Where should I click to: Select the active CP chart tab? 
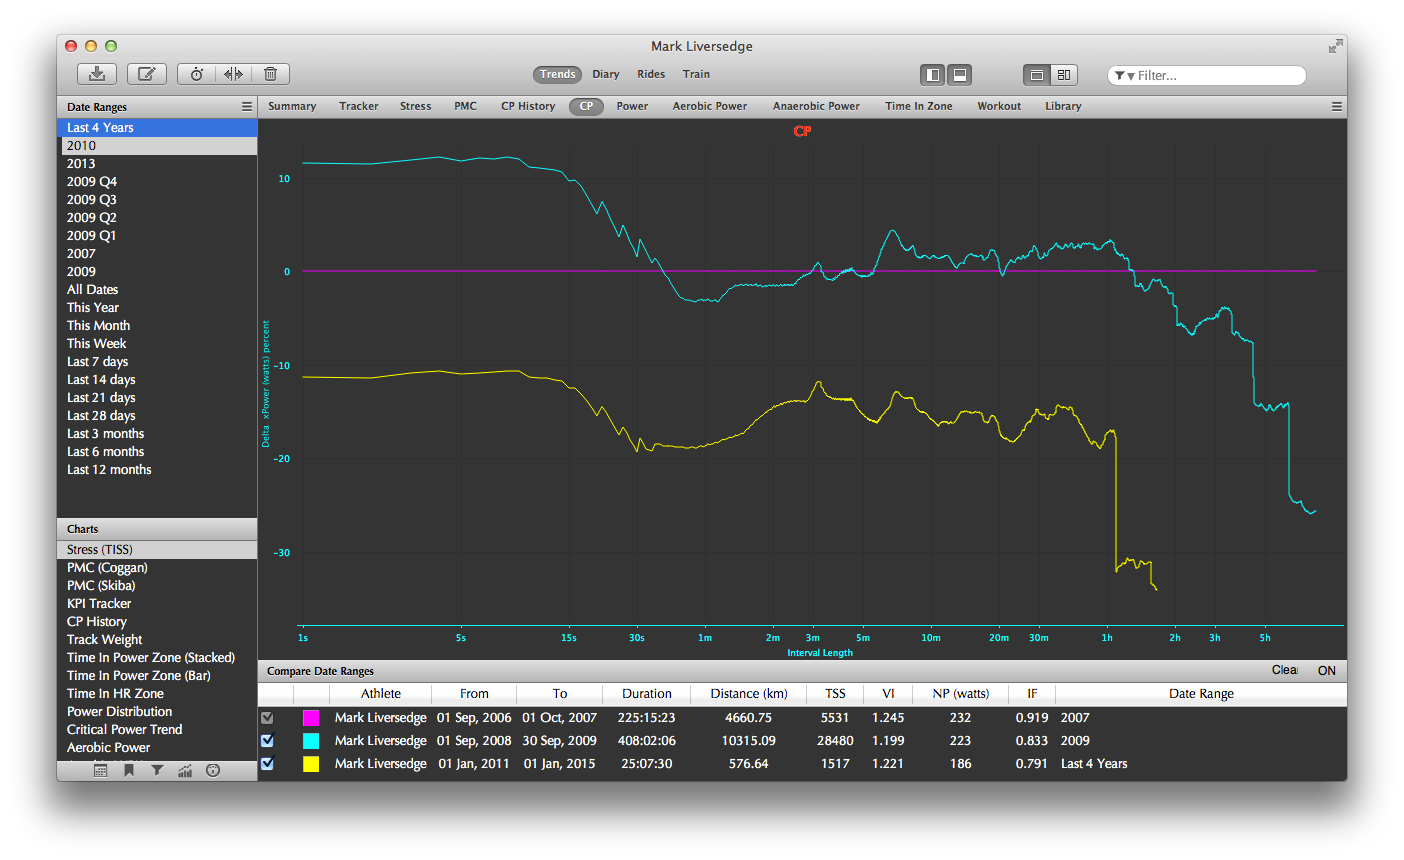(x=586, y=106)
